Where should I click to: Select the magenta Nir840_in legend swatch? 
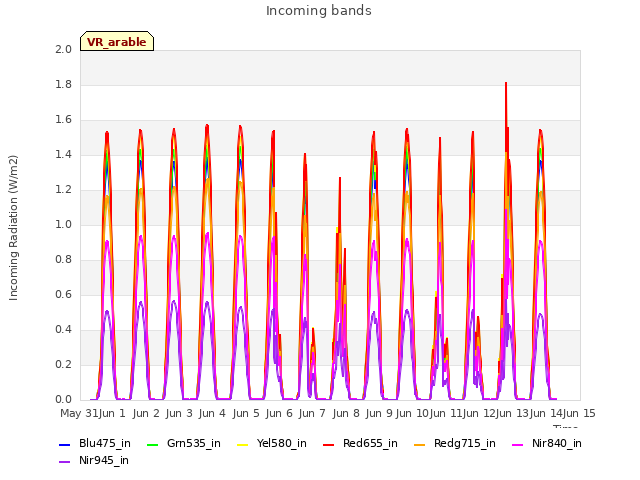tap(517, 444)
